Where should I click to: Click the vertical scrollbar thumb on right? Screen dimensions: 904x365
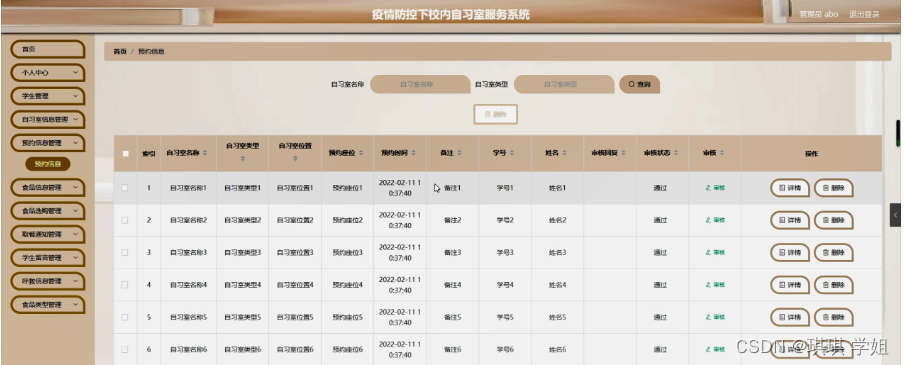(x=898, y=133)
